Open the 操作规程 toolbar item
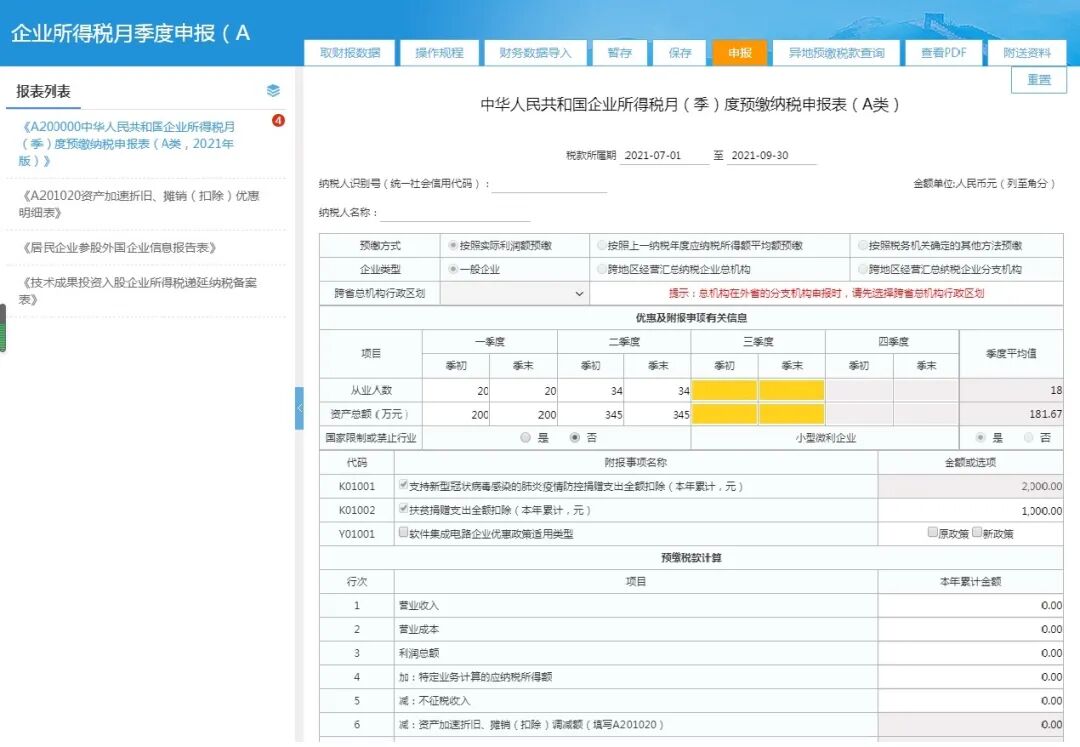Screen dimensions: 1080x747 pos(438,52)
